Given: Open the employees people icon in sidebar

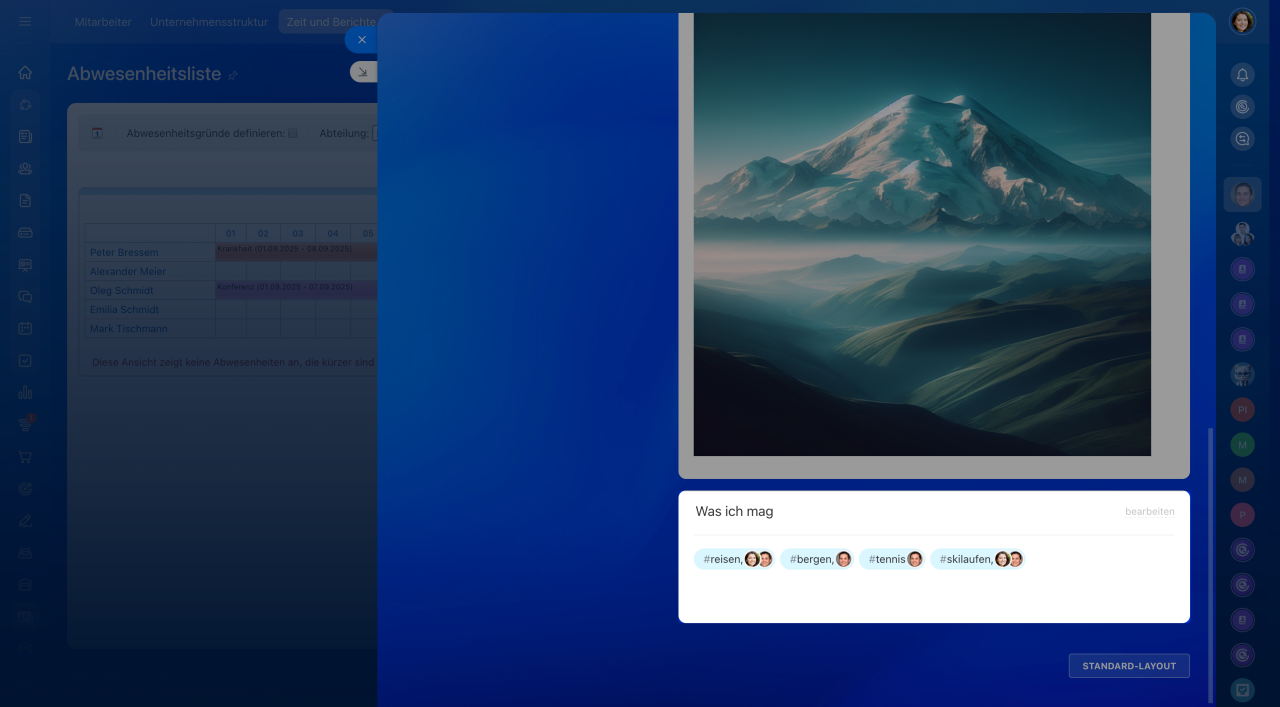Looking at the screenshot, I should point(25,168).
